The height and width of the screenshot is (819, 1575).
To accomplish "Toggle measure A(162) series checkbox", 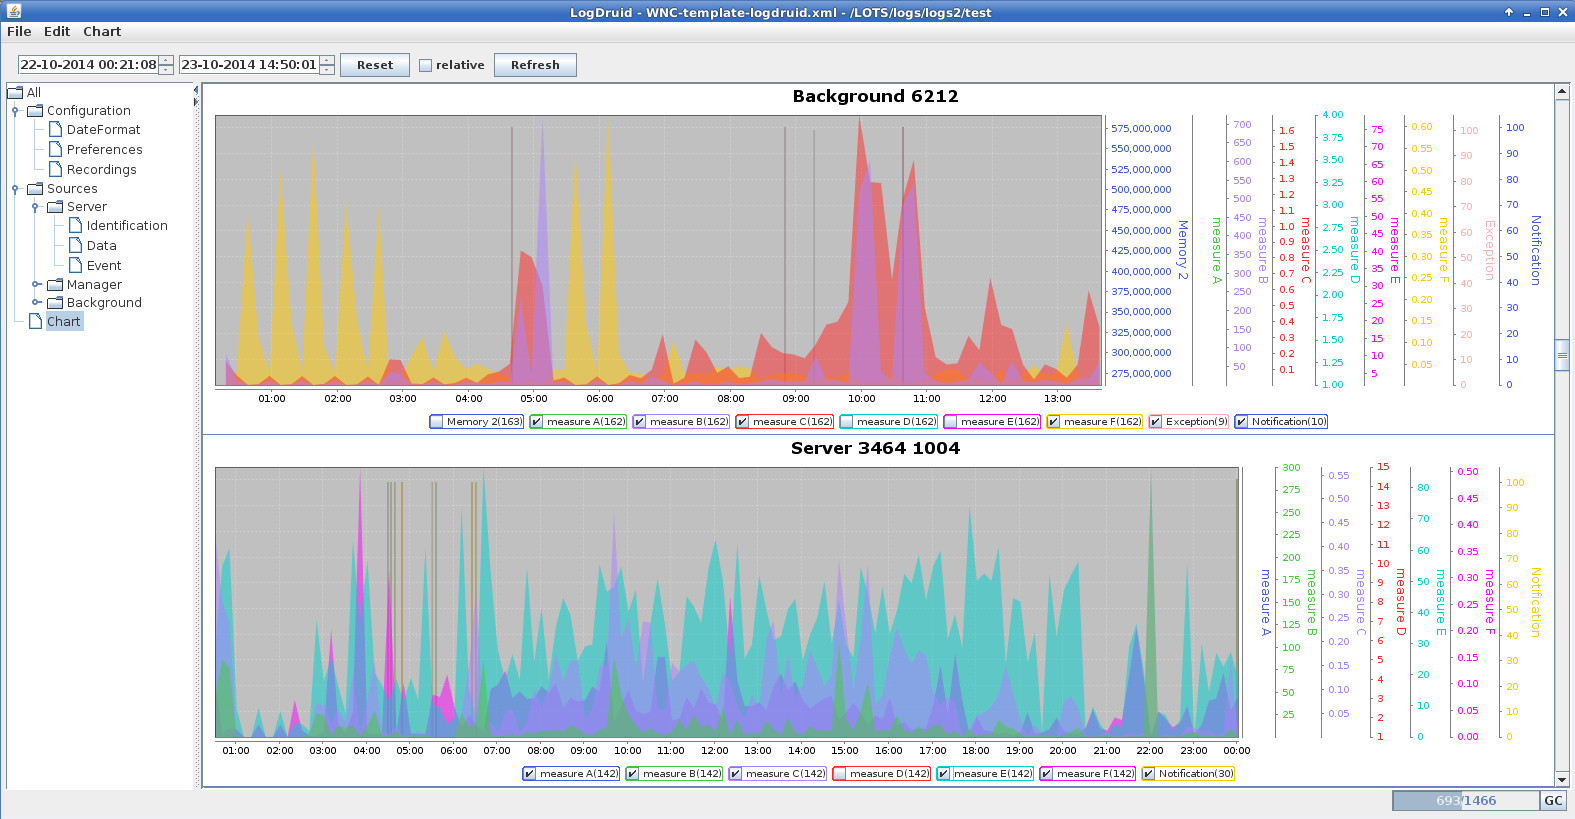I will point(537,422).
